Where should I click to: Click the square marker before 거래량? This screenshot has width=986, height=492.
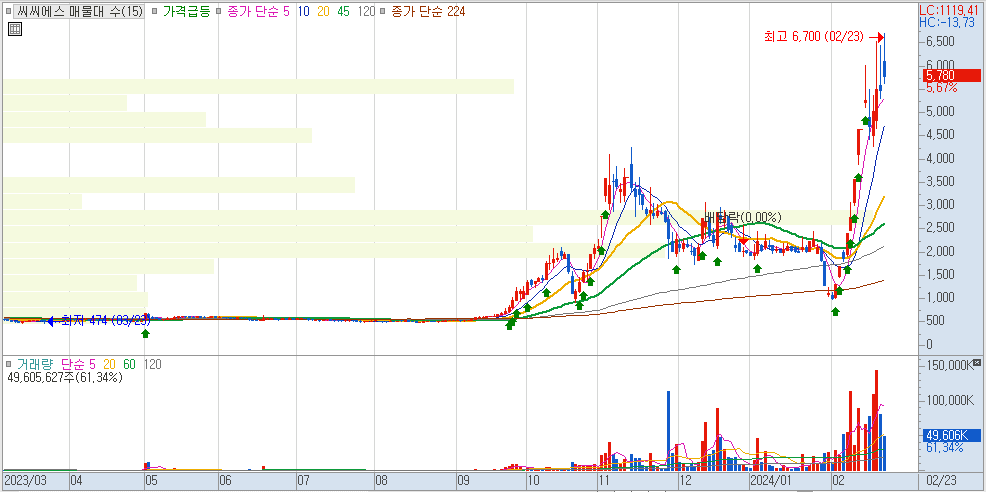click(8, 364)
